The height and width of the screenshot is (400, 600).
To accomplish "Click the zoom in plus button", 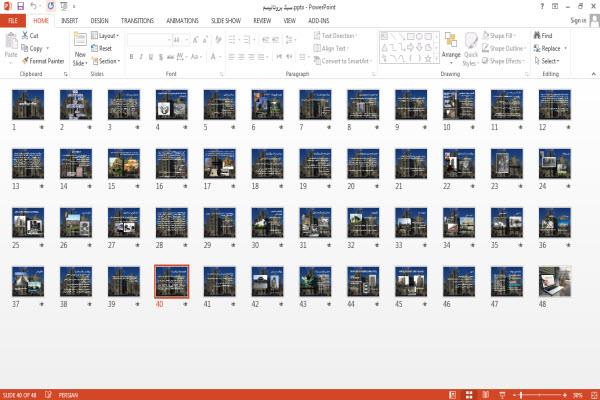I will (565, 395).
